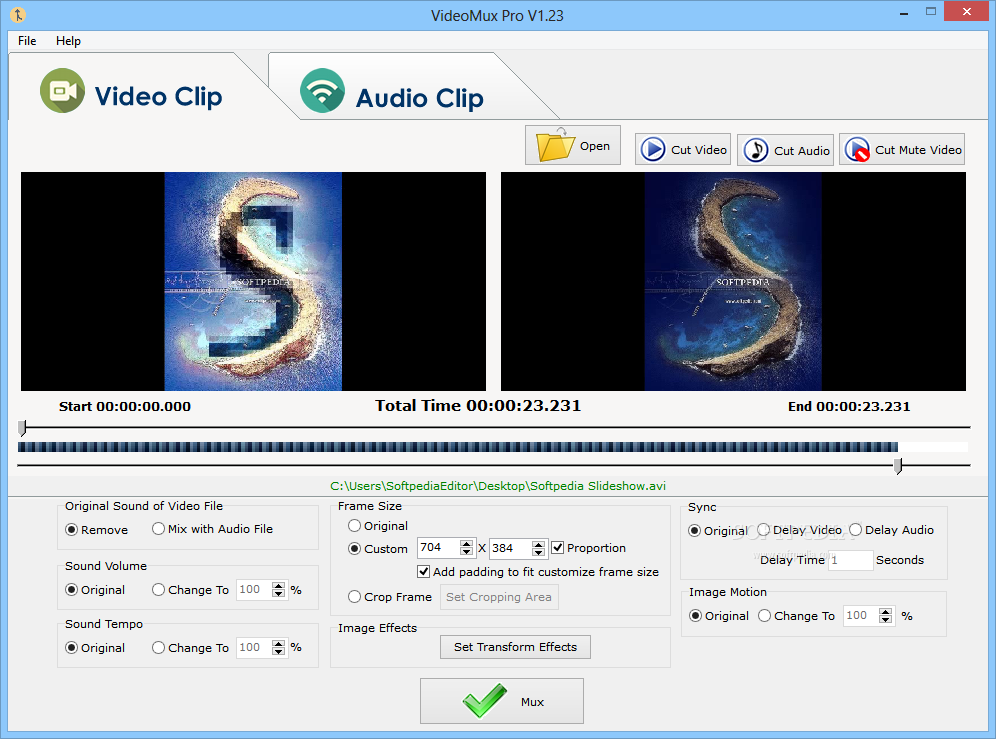This screenshot has height=739, width=996.
Task: Toggle Add padding to fit checkbox
Action: [538, 572]
